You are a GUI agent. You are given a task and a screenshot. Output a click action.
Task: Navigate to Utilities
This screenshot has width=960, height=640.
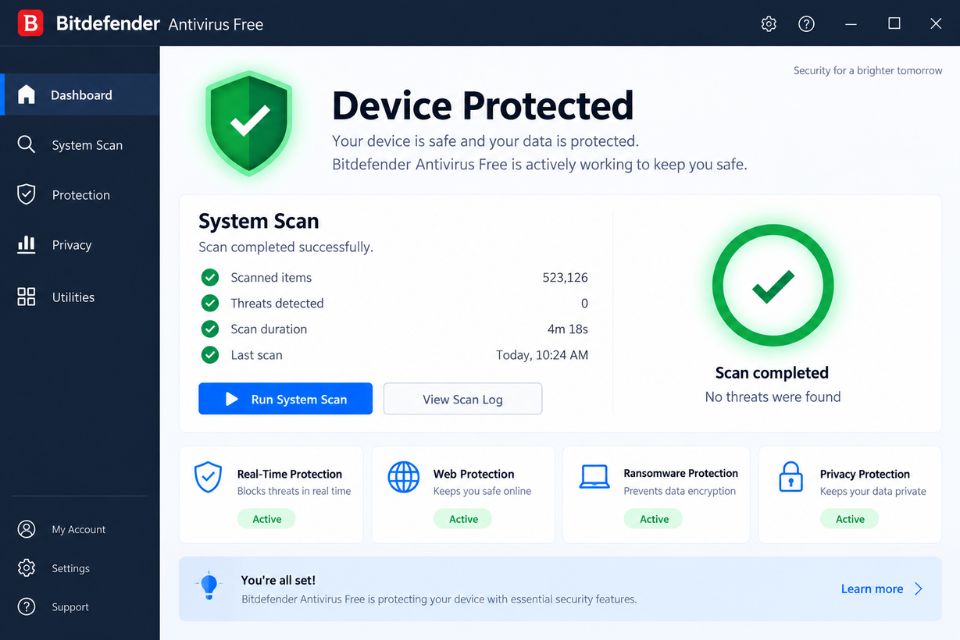73,297
